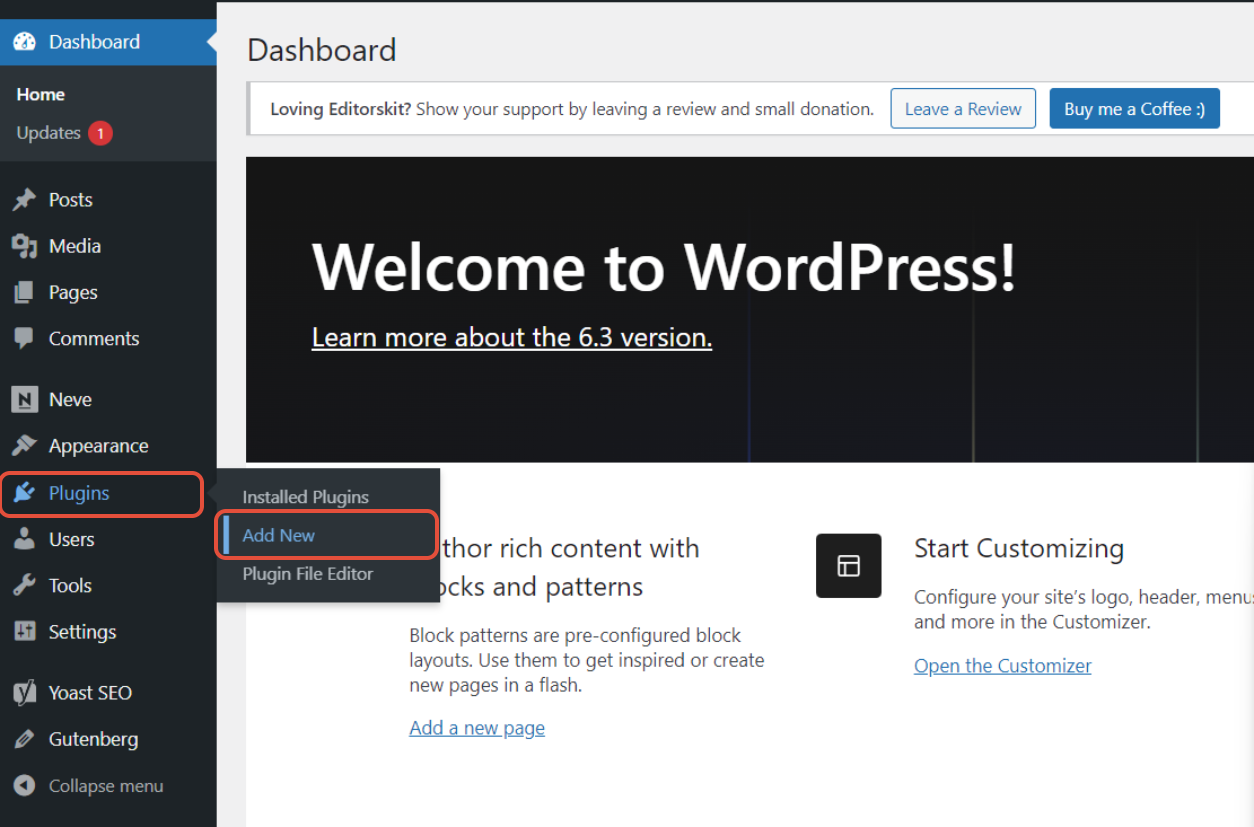
Task: Open the Plugins menu
Action: pyautogui.click(x=108, y=493)
